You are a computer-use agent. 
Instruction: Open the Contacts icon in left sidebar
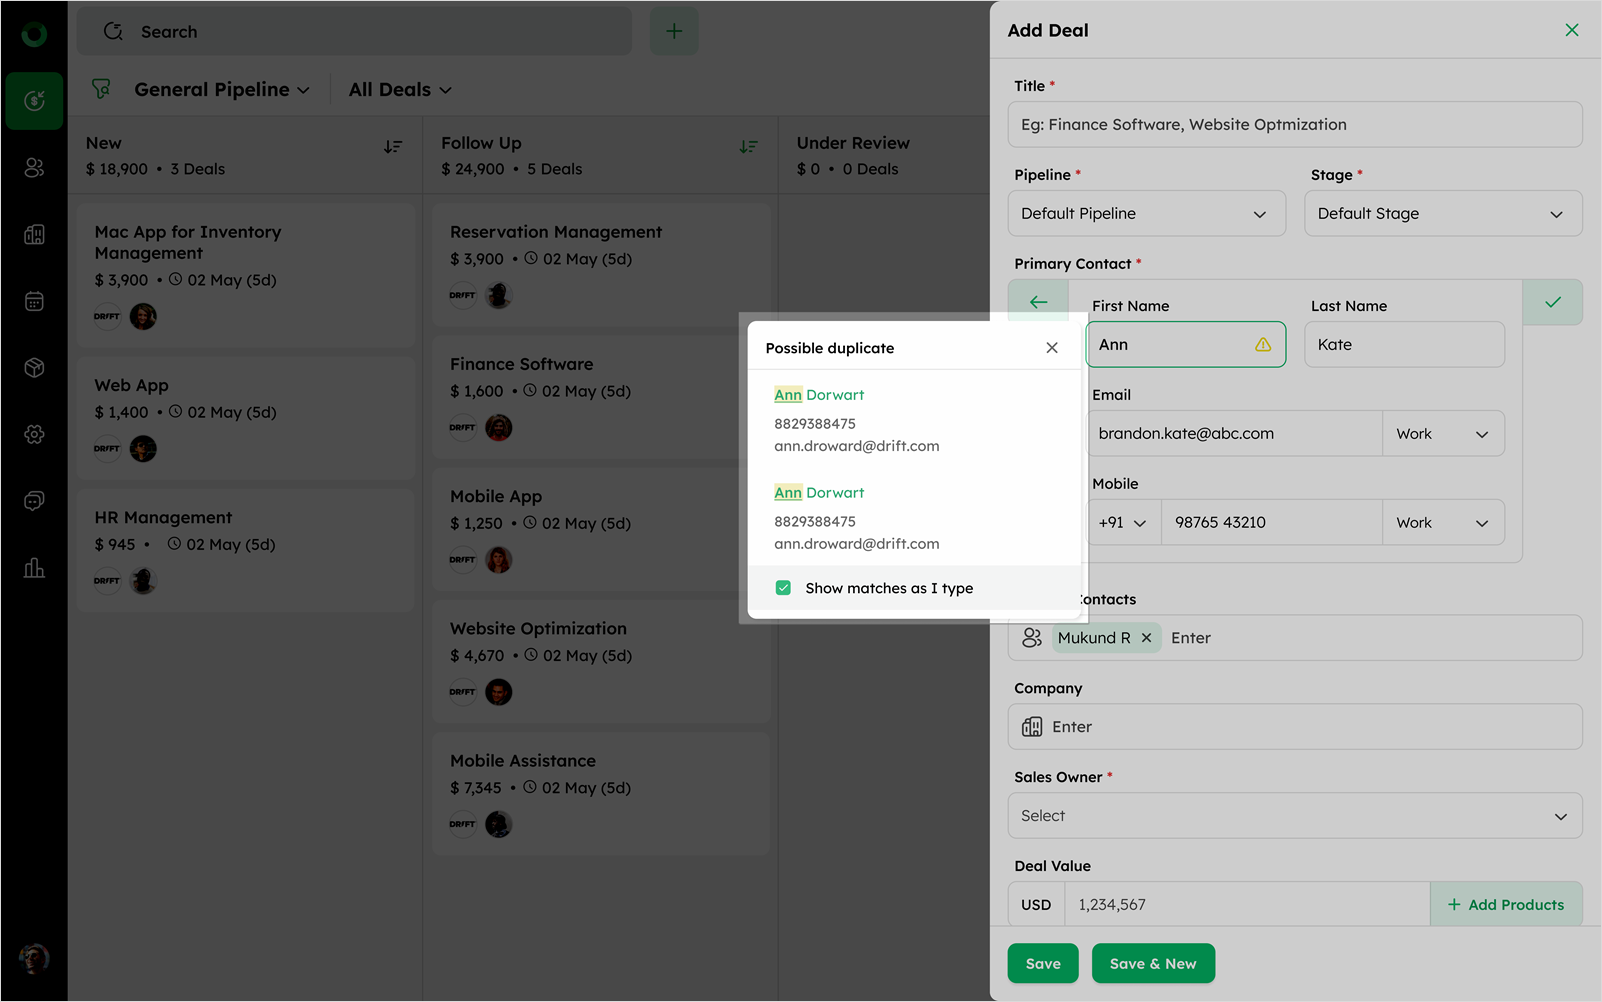click(x=34, y=168)
